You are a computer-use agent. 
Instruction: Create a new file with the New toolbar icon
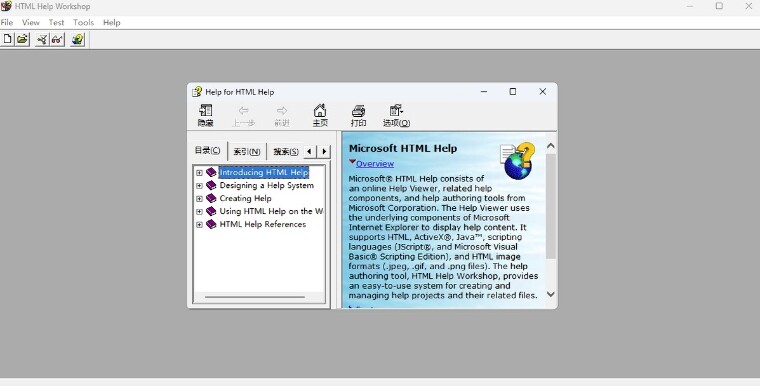(7, 39)
